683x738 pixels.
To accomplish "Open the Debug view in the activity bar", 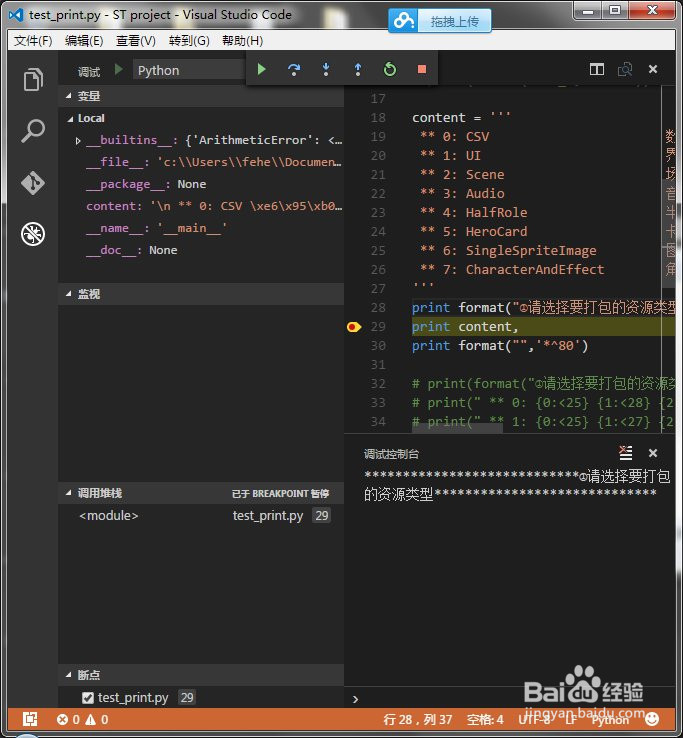I will [33, 233].
